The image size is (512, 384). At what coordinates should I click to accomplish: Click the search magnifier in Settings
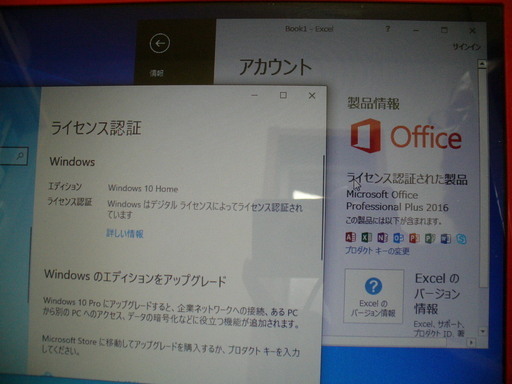20,156
